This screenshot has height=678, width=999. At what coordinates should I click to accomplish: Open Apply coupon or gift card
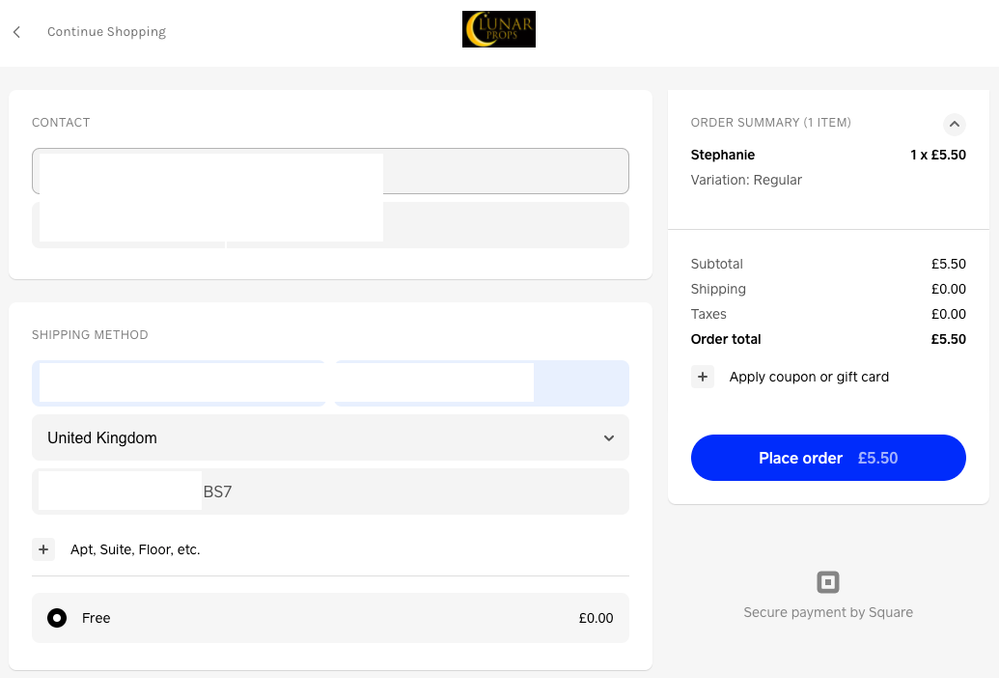(808, 377)
